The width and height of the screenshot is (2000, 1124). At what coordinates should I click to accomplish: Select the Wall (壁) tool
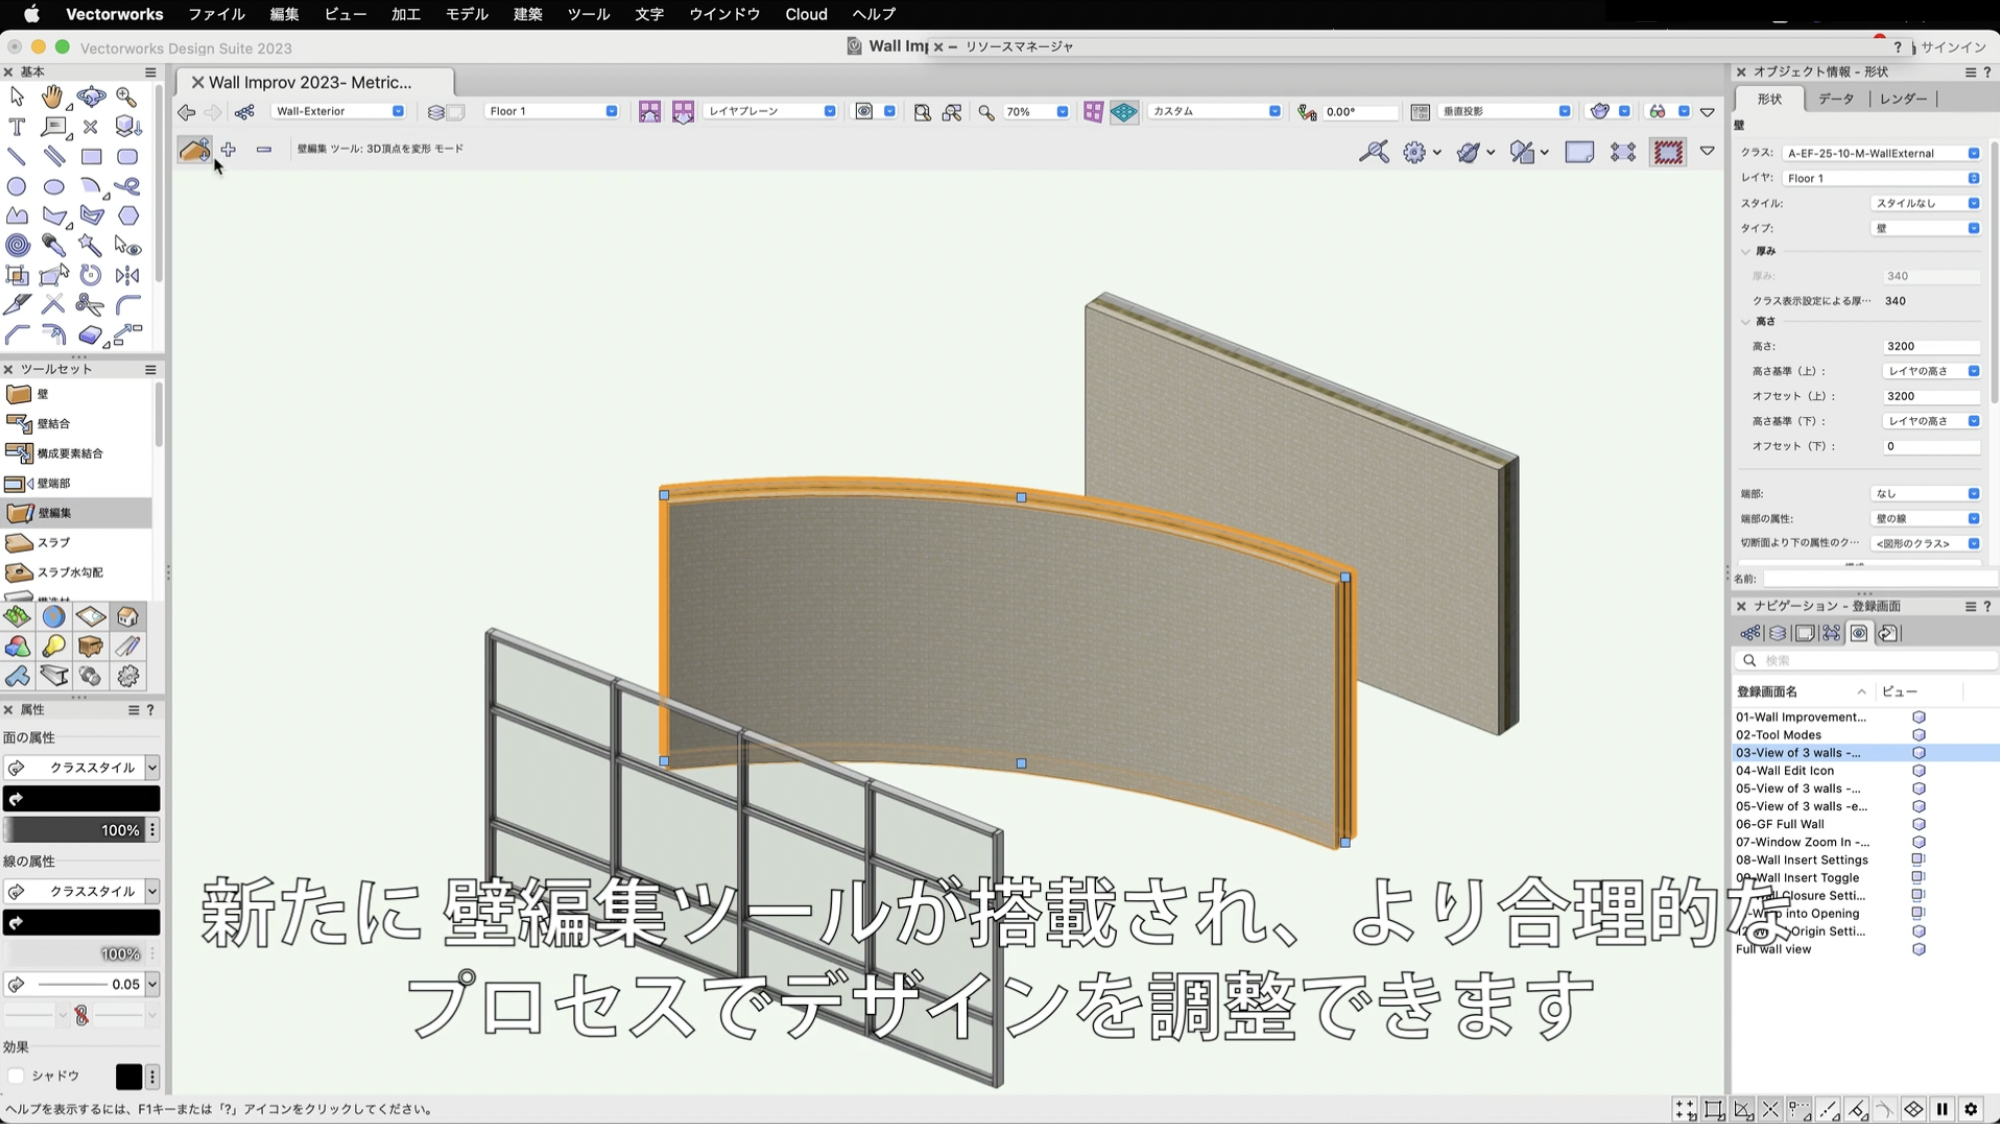76,394
